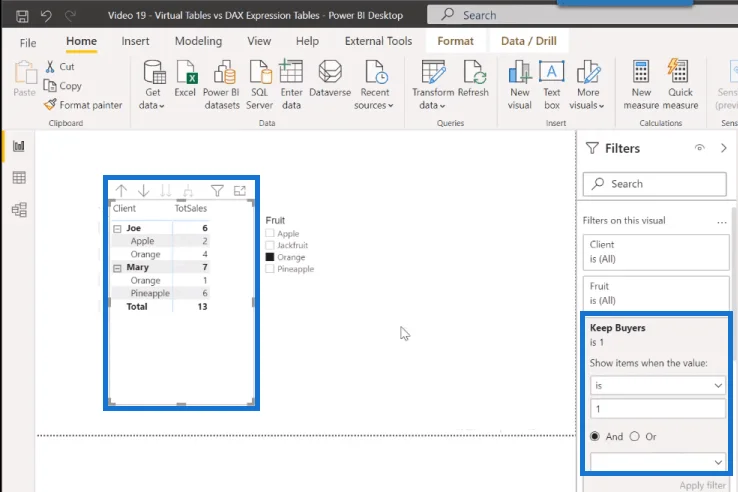Image resolution: width=738 pixels, height=492 pixels.
Task: Go to next level in hierarchy
Action: pyautogui.click(x=166, y=191)
